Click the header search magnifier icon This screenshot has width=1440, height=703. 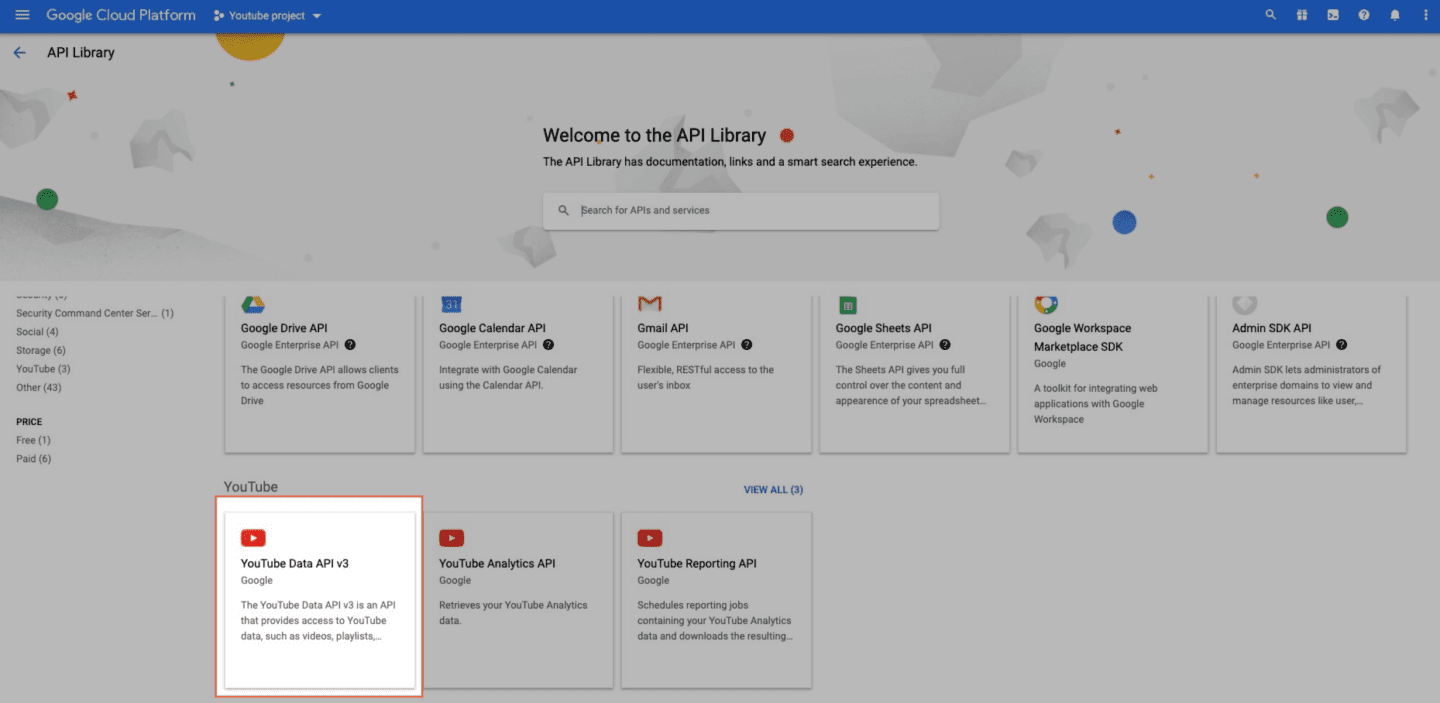(x=1271, y=15)
